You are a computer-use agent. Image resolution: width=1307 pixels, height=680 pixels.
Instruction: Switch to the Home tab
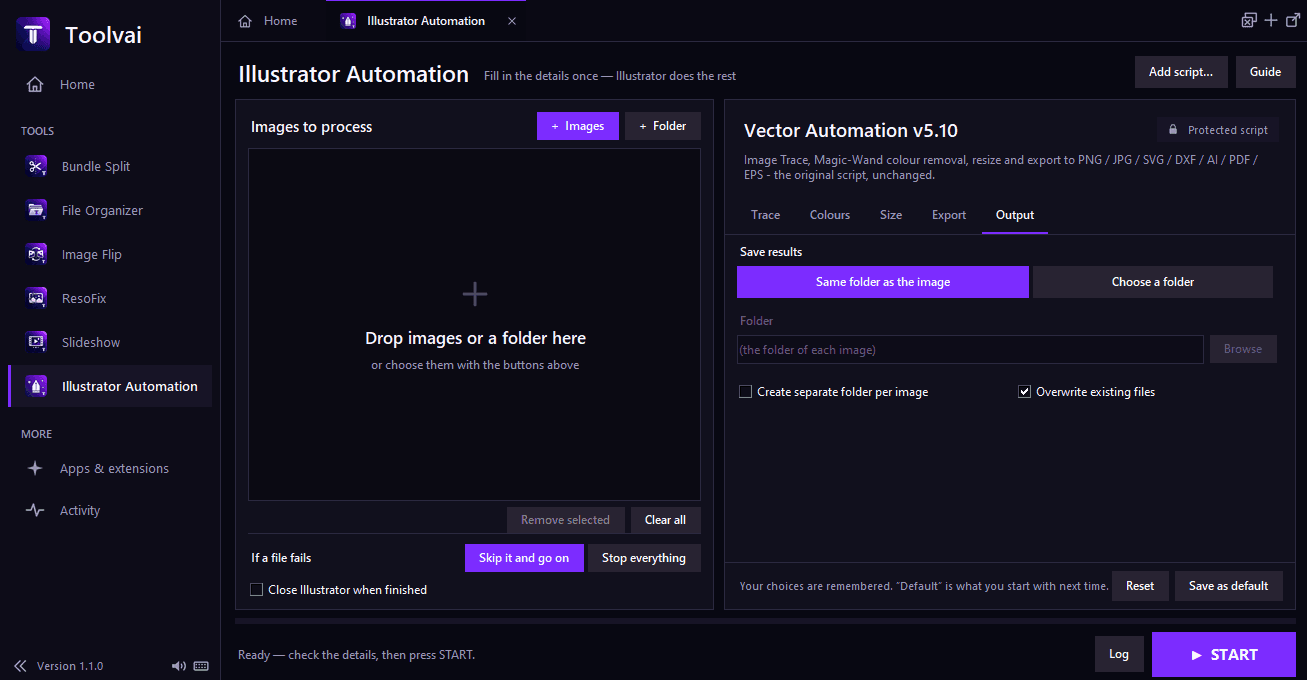point(268,21)
